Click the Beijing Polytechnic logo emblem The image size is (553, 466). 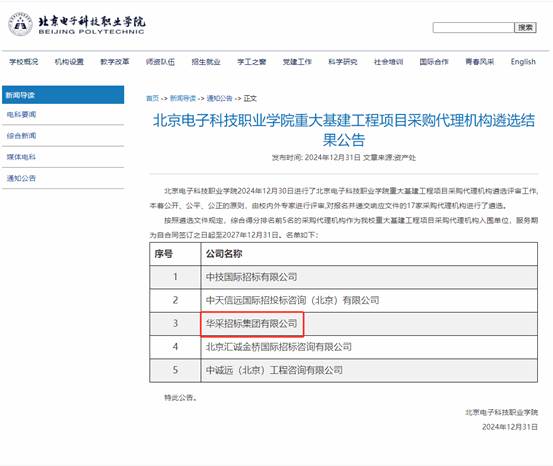20,24
